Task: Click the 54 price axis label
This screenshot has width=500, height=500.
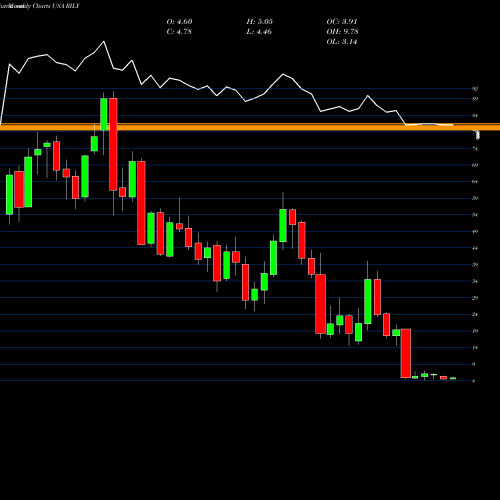Action: (475, 215)
